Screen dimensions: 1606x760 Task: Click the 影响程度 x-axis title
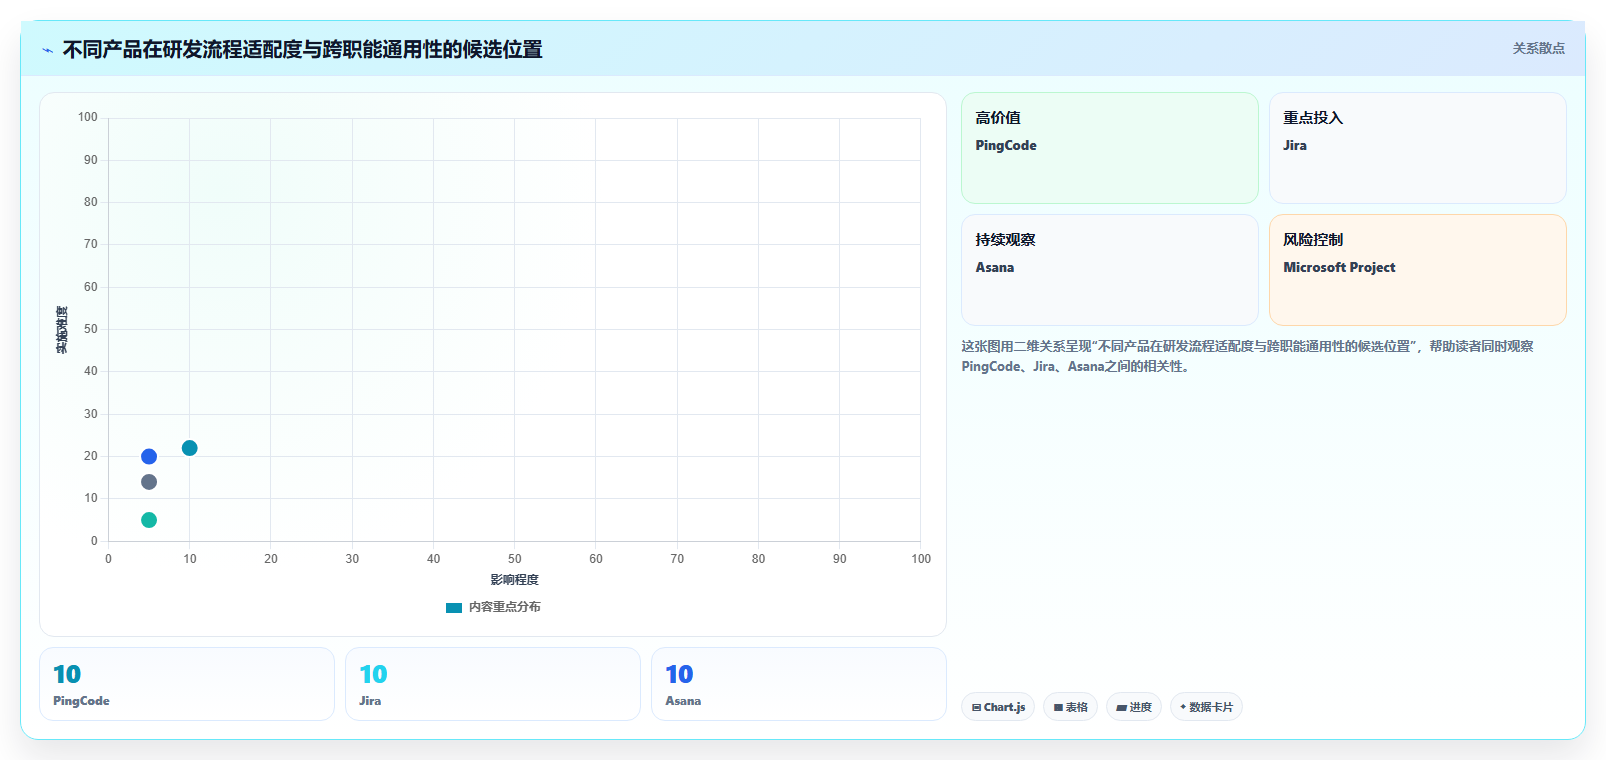pos(514,580)
